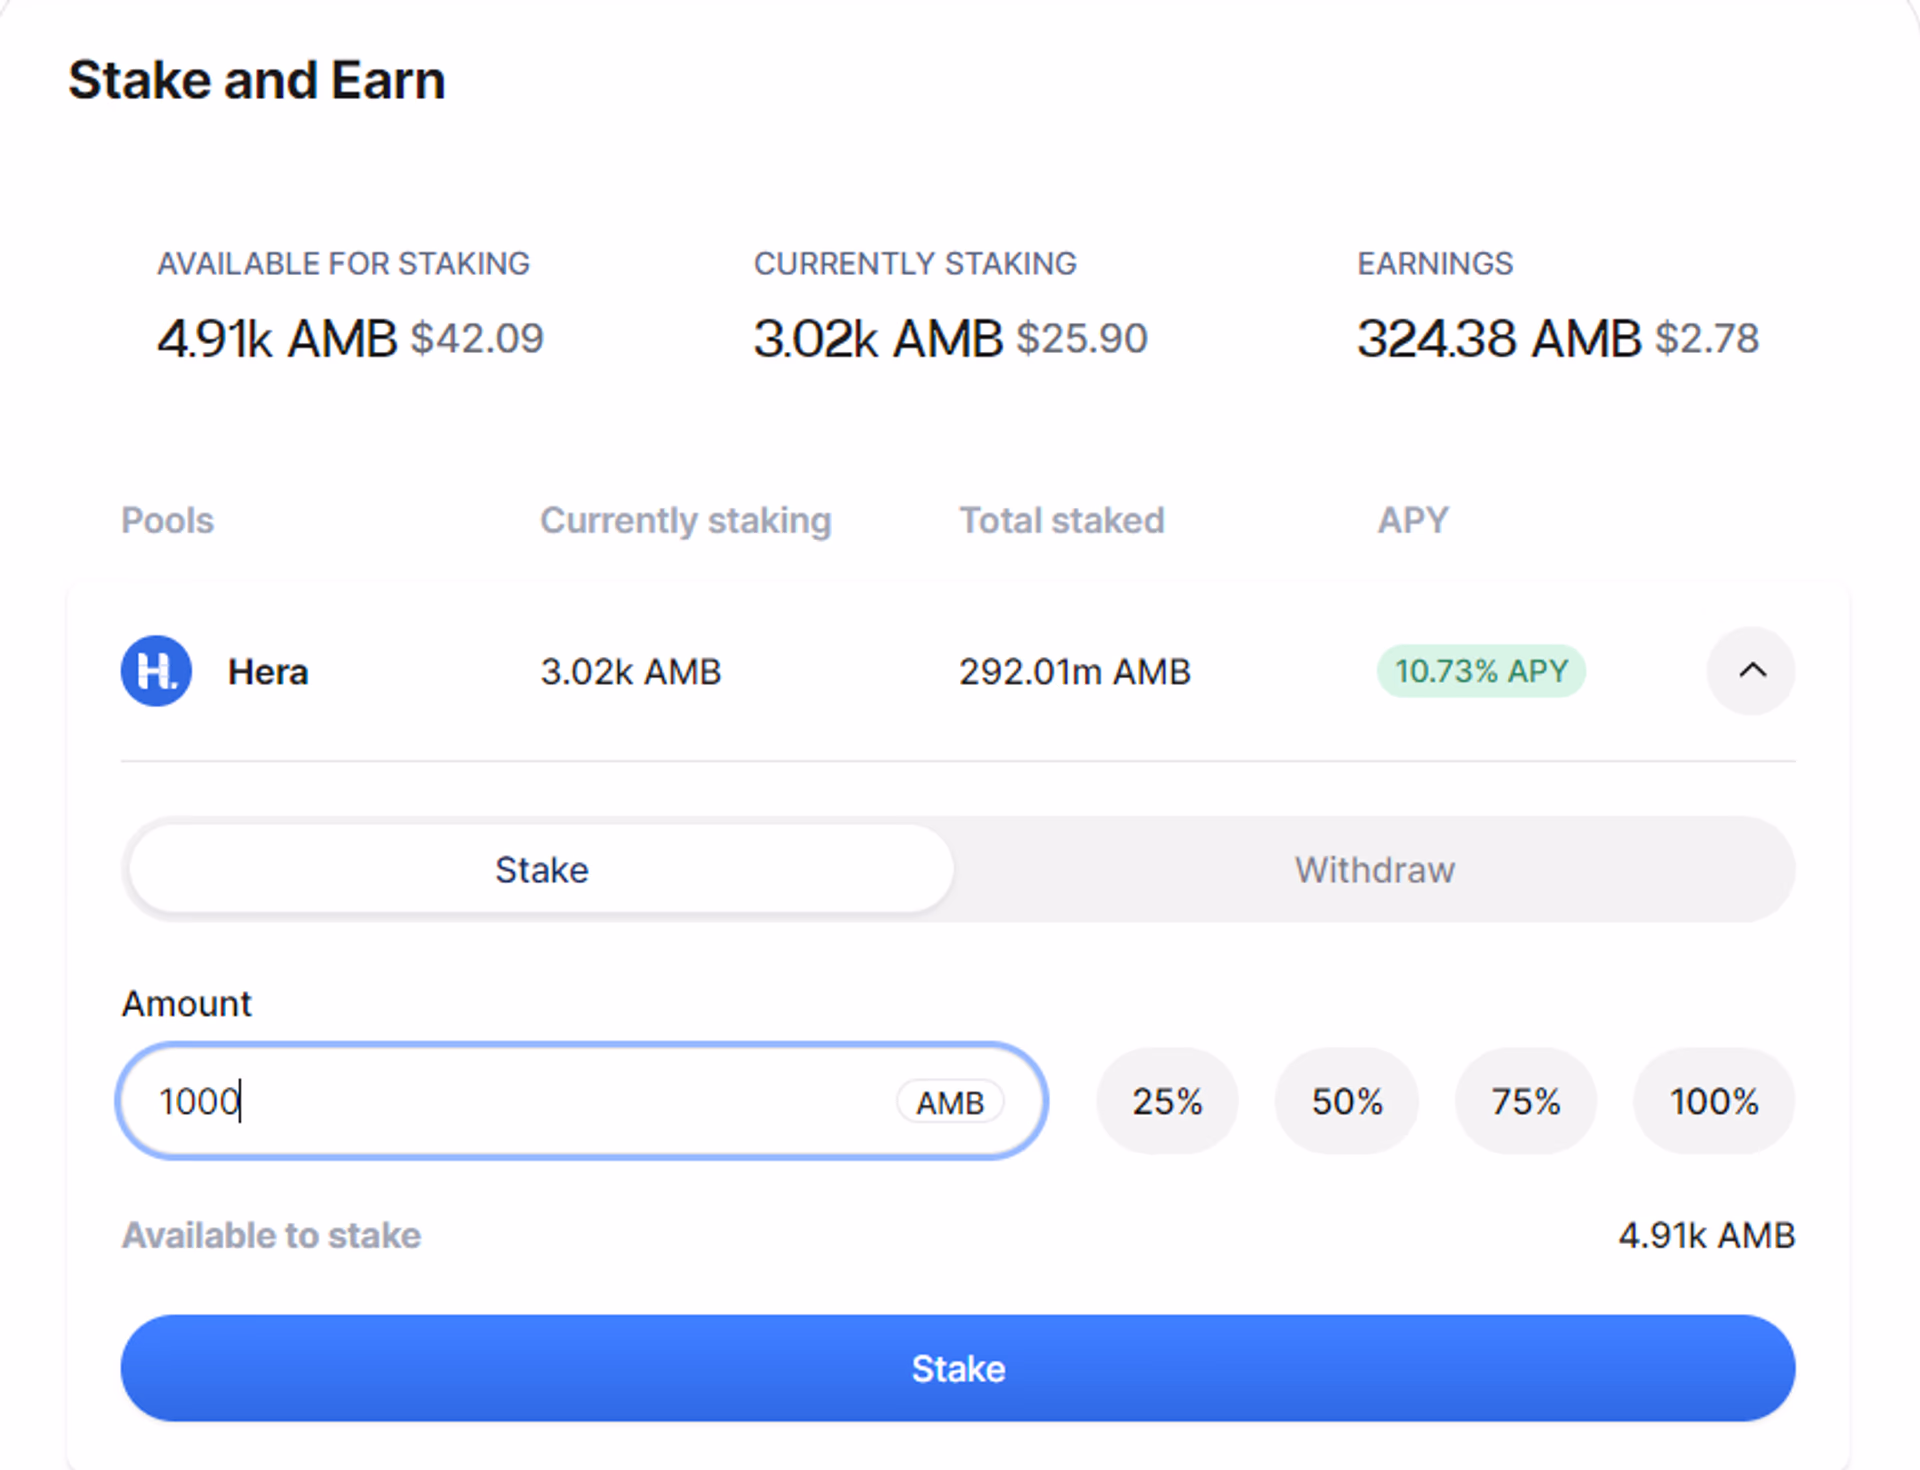Choose the 25% amount preset

point(1167,1101)
